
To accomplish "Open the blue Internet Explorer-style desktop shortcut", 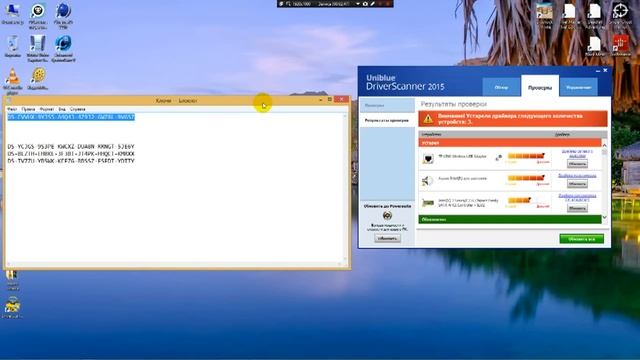I will click(63, 44).
